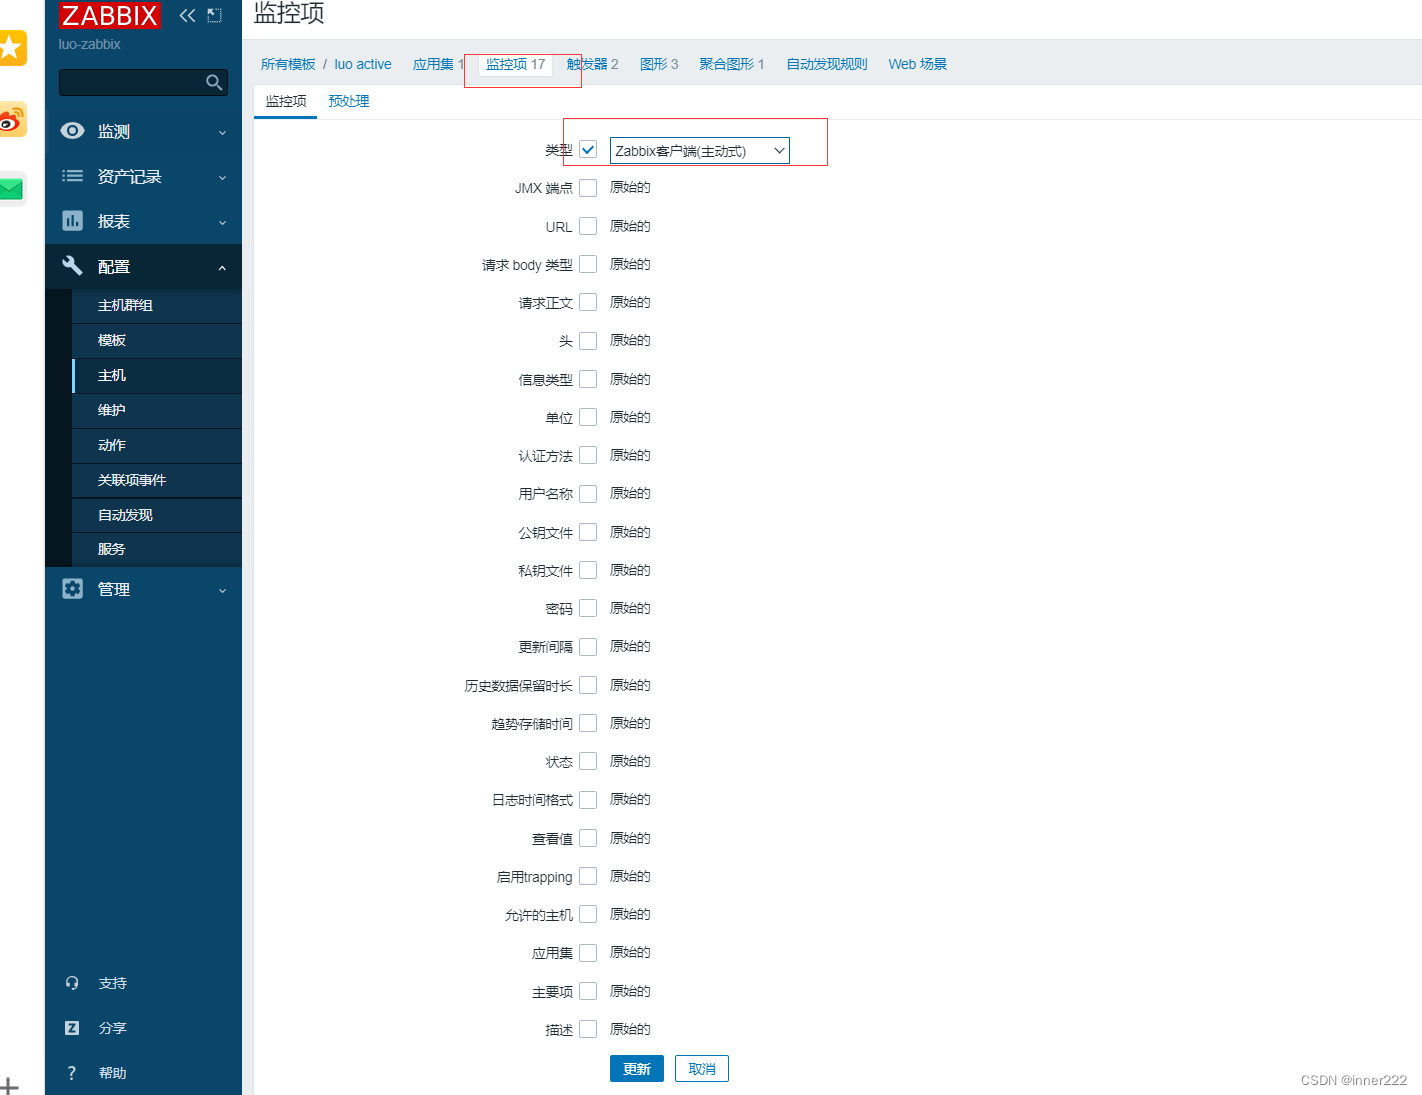Tick the URL checkbox
The height and width of the screenshot is (1095, 1422).
pos(588,226)
